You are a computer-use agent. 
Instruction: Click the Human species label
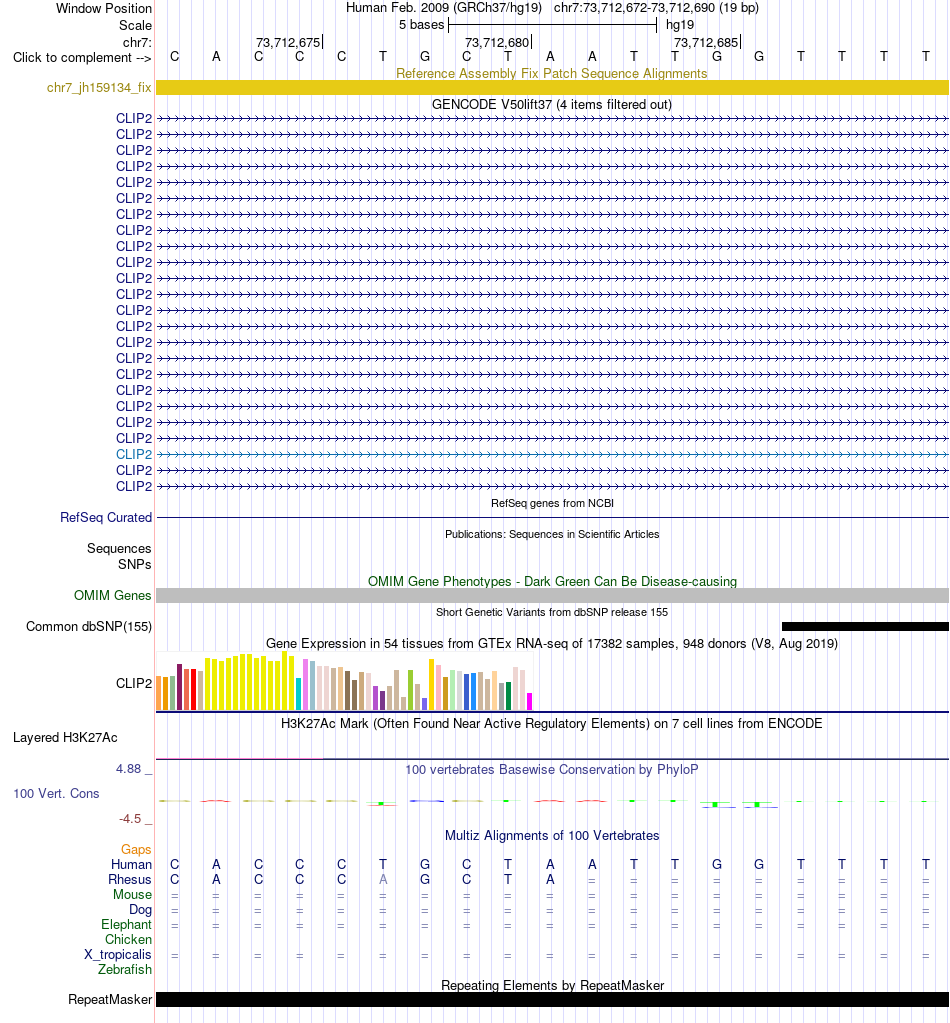click(131, 864)
